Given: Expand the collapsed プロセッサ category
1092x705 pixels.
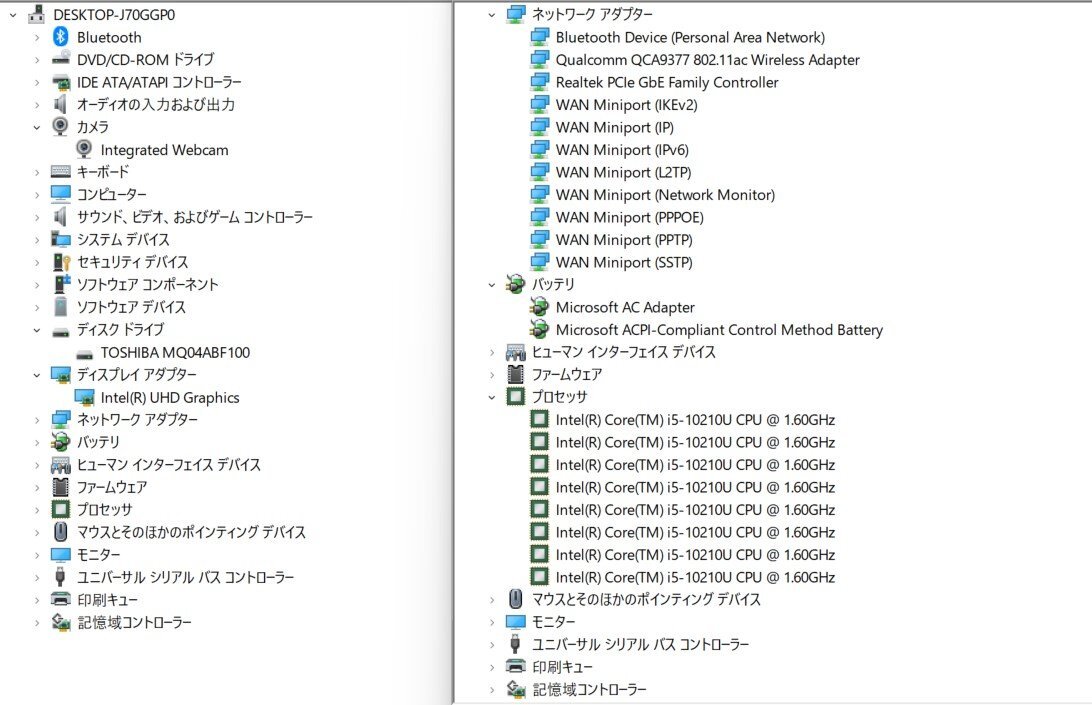Looking at the screenshot, I should click(x=37, y=510).
